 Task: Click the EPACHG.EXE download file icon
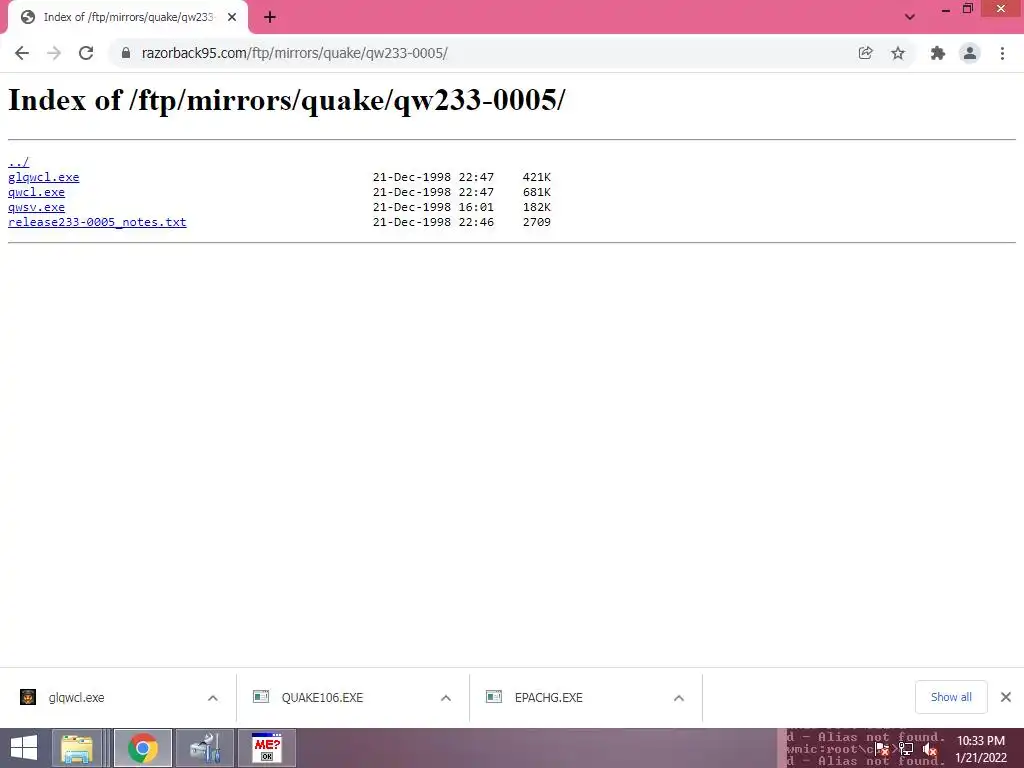(494, 697)
